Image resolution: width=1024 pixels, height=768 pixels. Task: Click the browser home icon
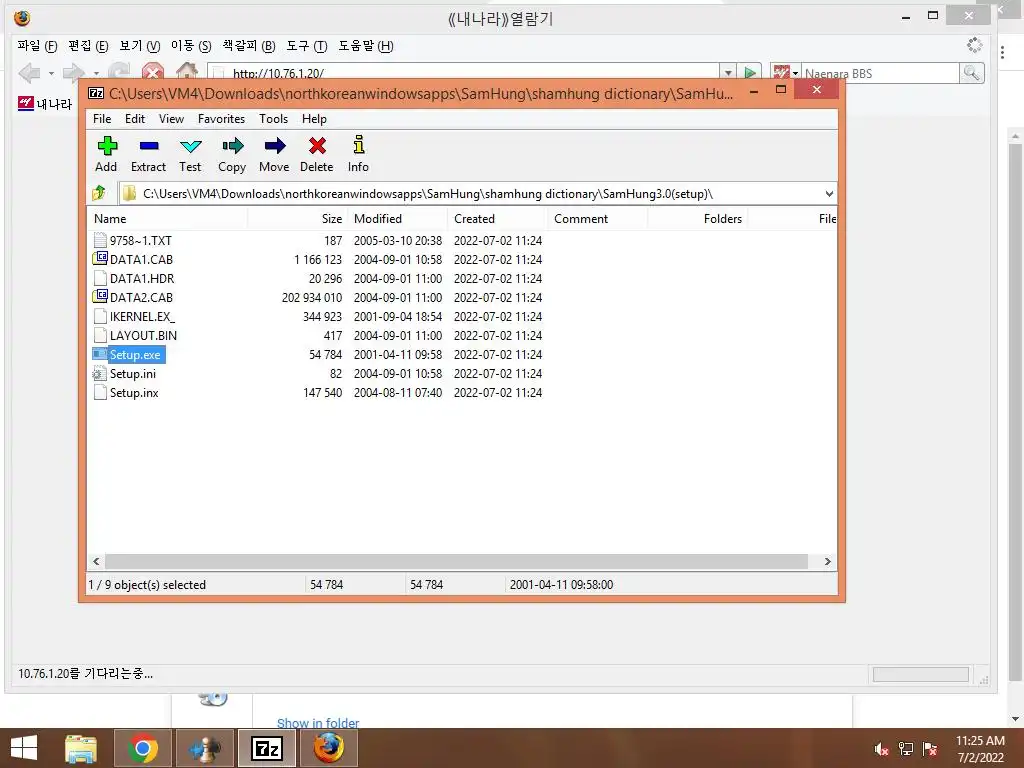pos(187,72)
